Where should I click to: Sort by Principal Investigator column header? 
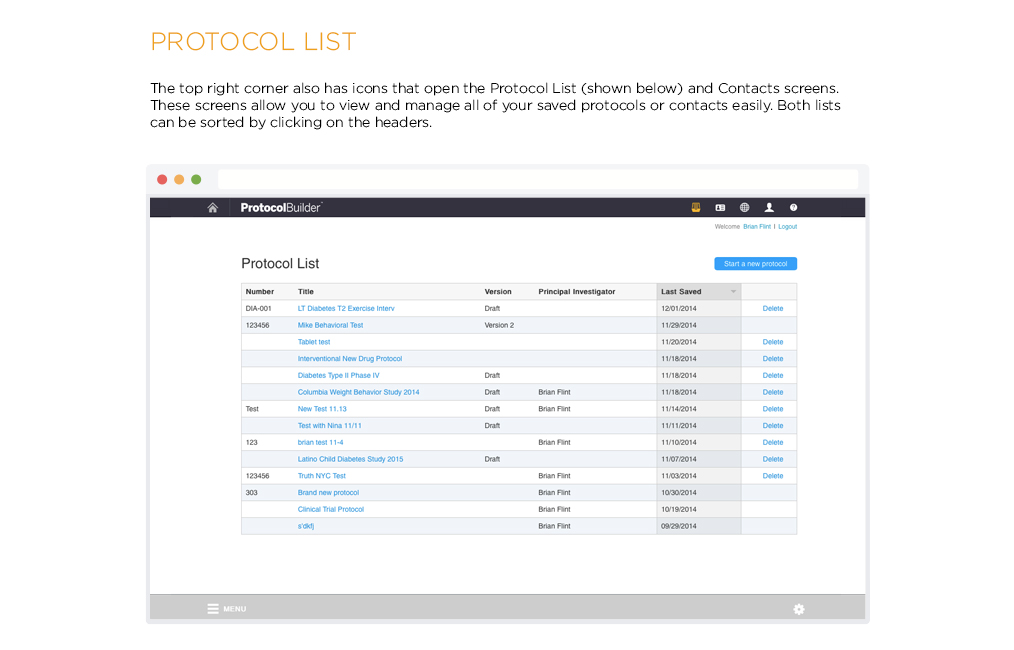[x=576, y=292]
